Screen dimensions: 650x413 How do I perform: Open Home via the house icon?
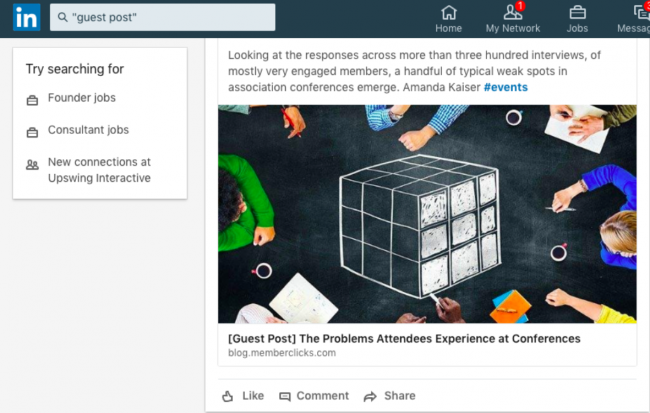click(449, 12)
